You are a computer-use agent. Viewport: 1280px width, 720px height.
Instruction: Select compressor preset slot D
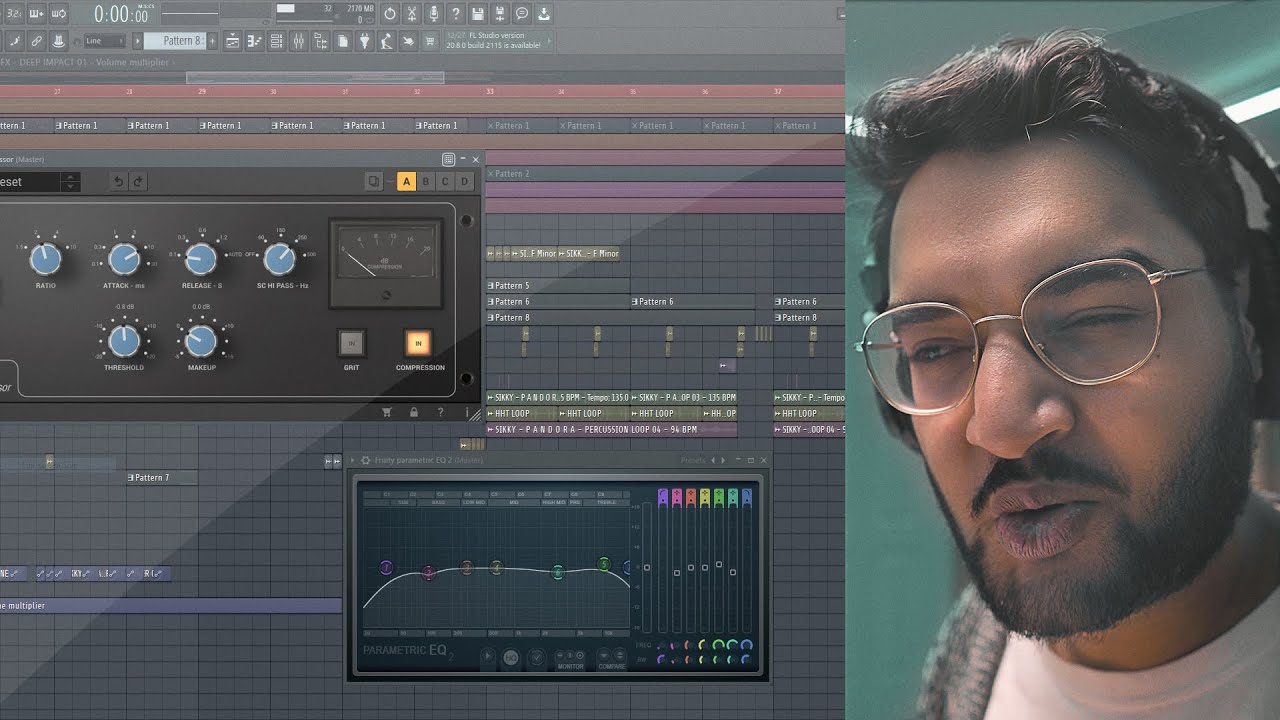pyautogui.click(x=464, y=182)
